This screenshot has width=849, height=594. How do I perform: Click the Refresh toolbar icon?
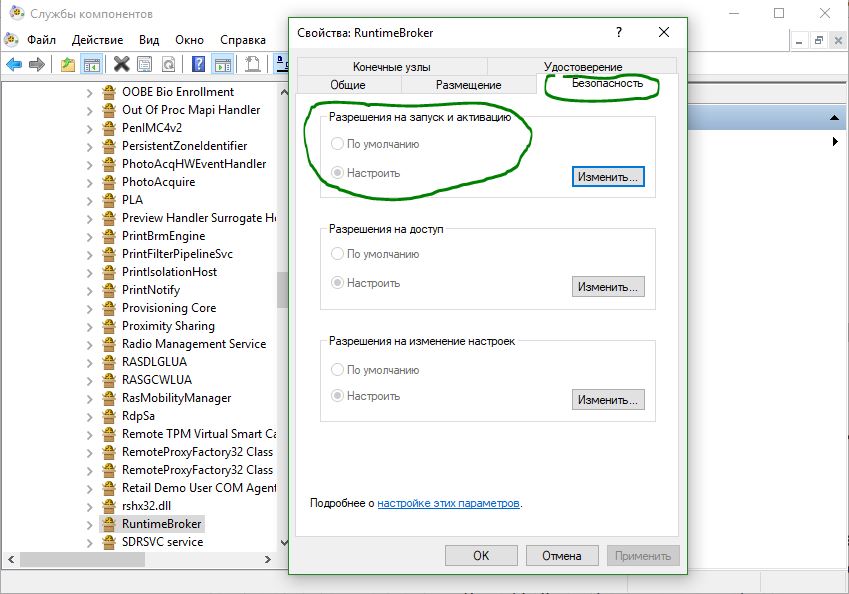pos(168,64)
